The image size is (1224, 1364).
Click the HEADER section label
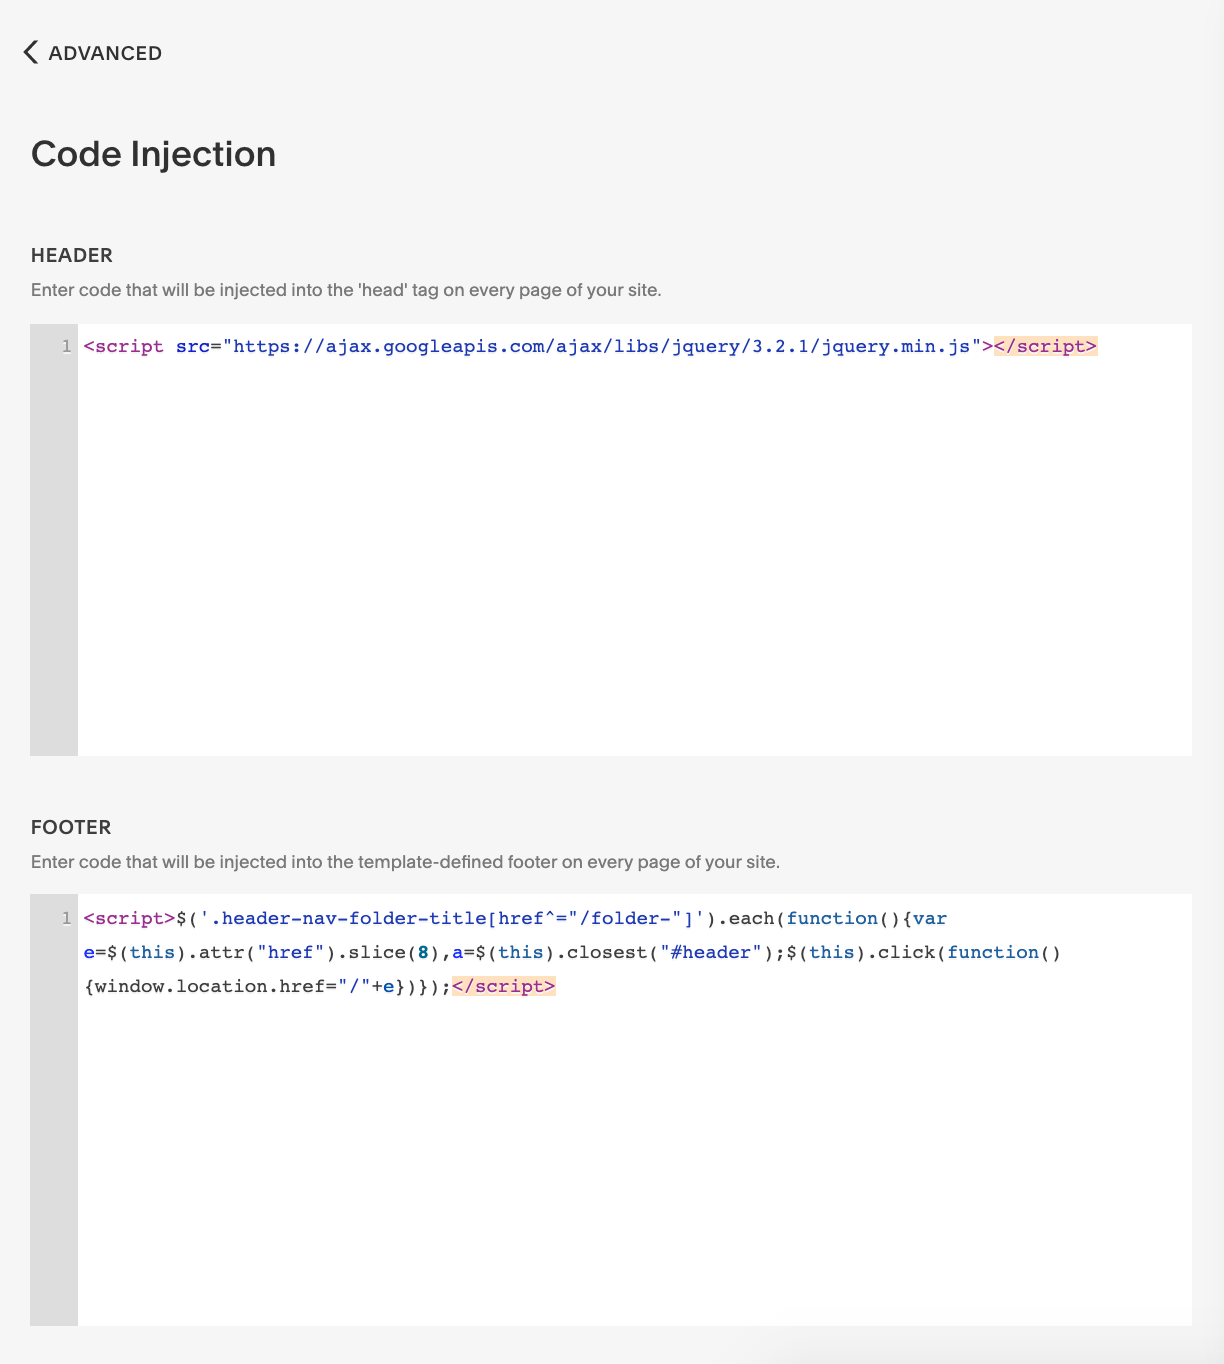point(71,256)
